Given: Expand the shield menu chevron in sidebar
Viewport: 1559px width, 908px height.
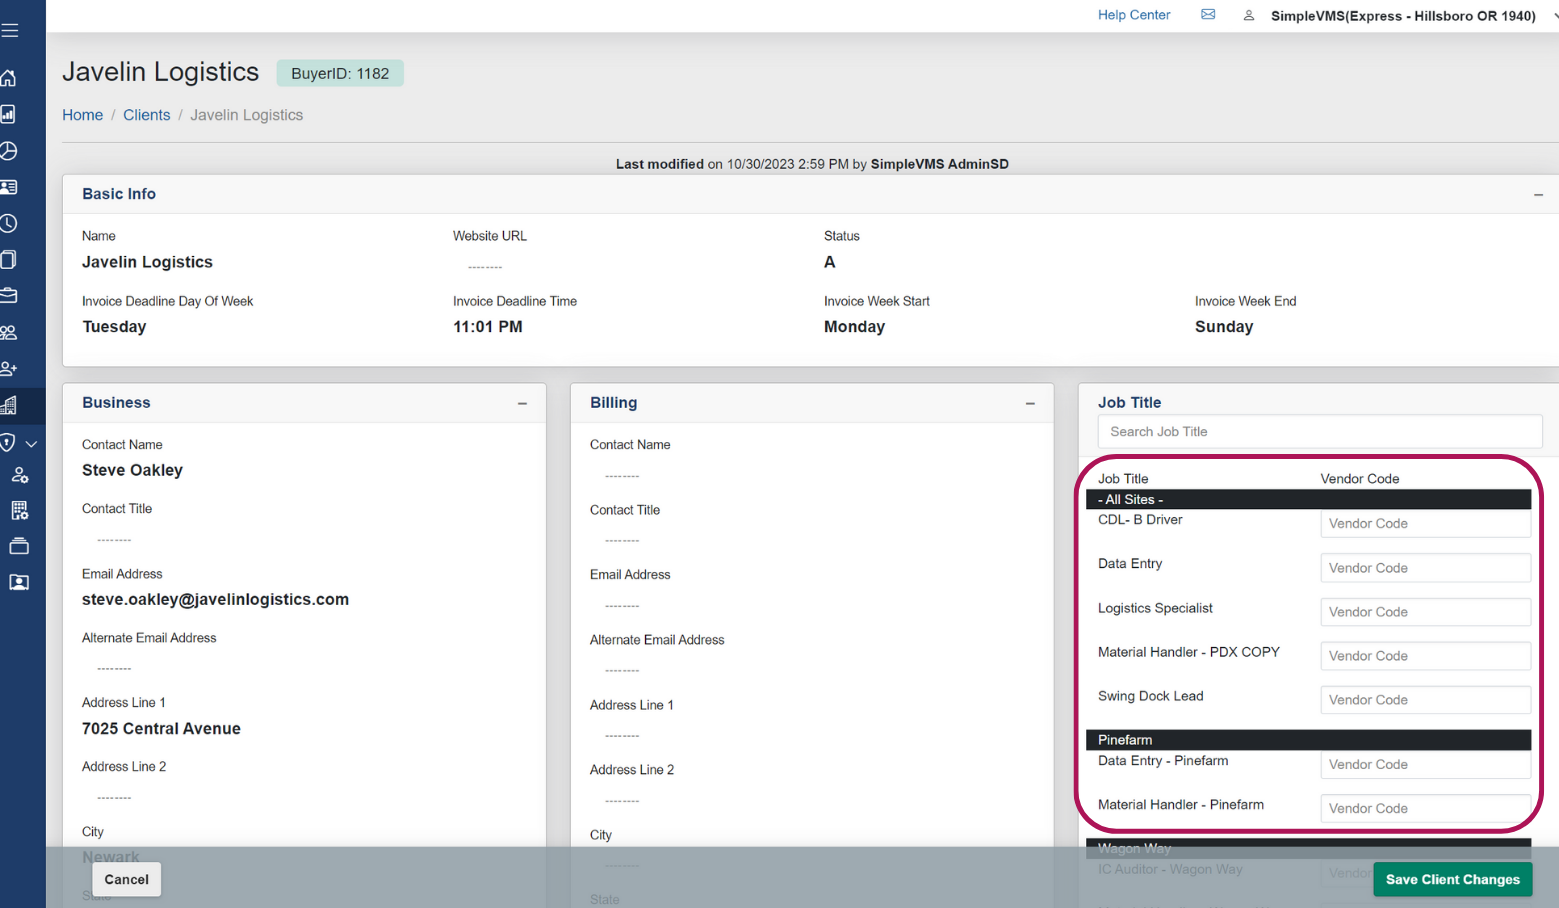Looking at the screenshot, I should (31, 443).
